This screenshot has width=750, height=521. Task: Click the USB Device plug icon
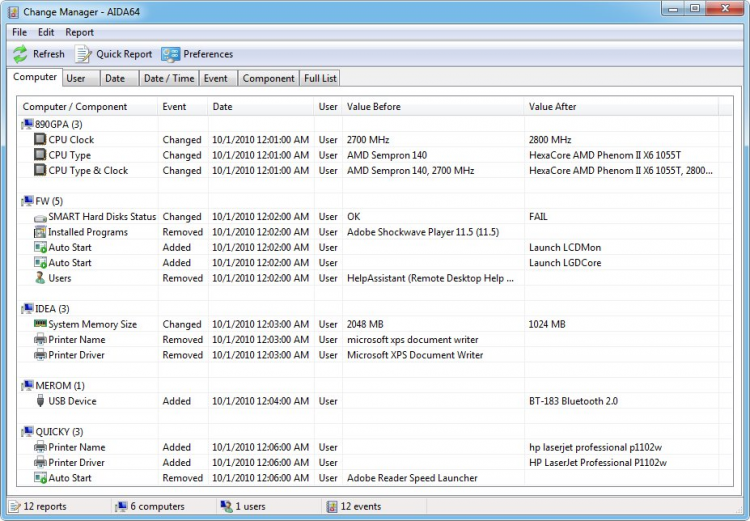(x=40, y=401)
